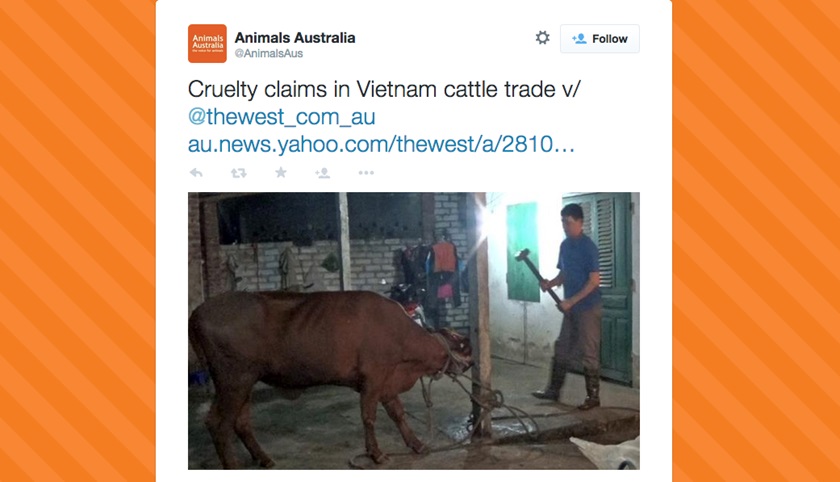
Task: Favorite the tweet with star icon
Action: point(281,172)
